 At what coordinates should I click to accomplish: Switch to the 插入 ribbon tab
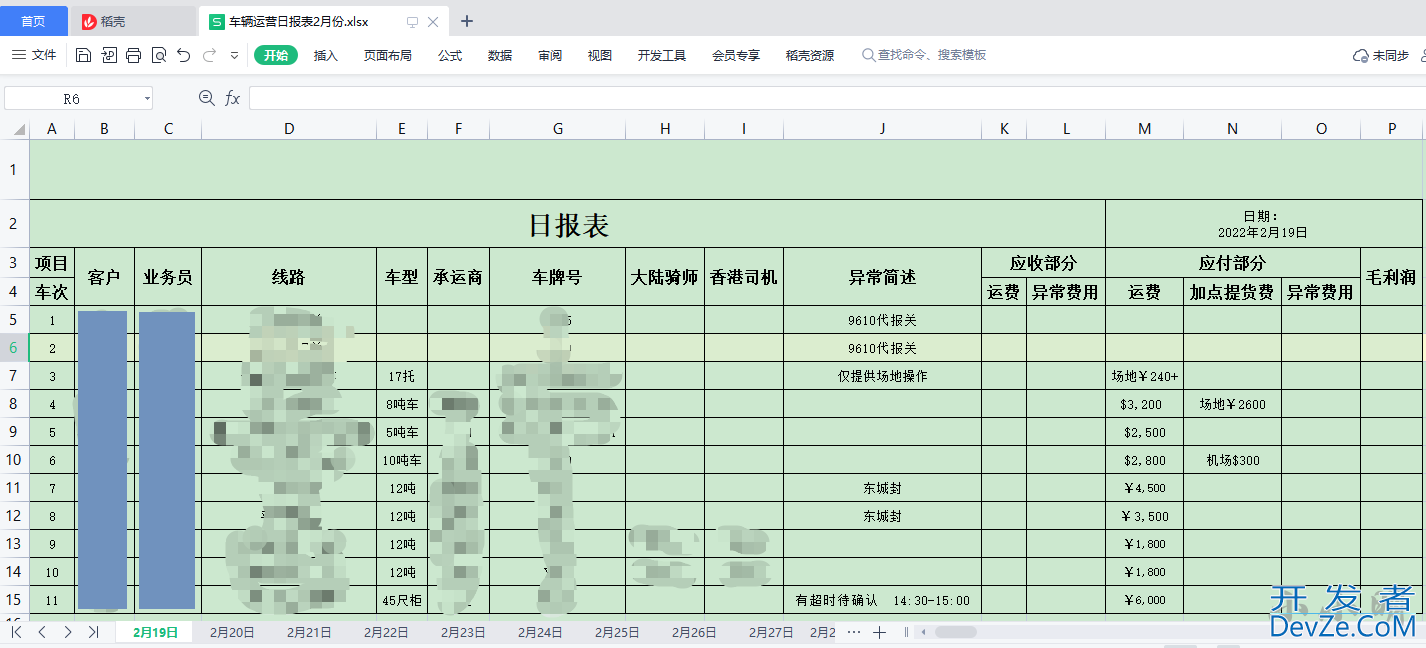point(326,56)
